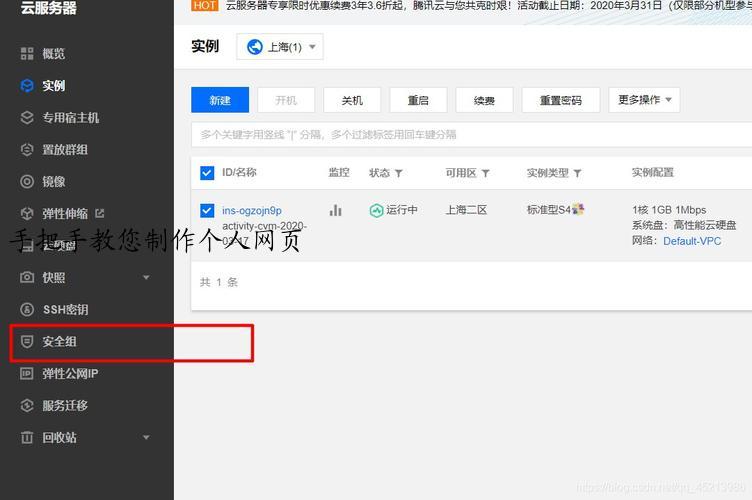The image size is (752, 500).
Task: Filter by 状态 funnel icon
Action: (399, 173)
